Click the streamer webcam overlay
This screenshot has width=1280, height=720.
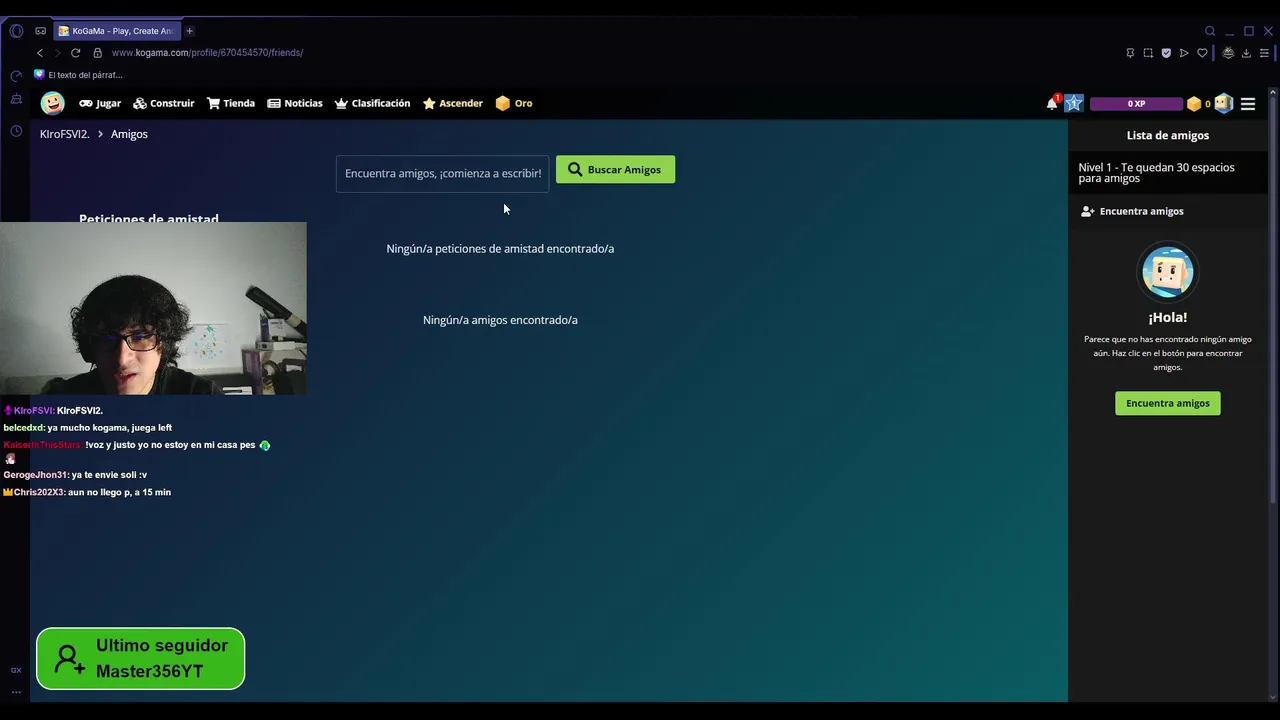[153, 308]
